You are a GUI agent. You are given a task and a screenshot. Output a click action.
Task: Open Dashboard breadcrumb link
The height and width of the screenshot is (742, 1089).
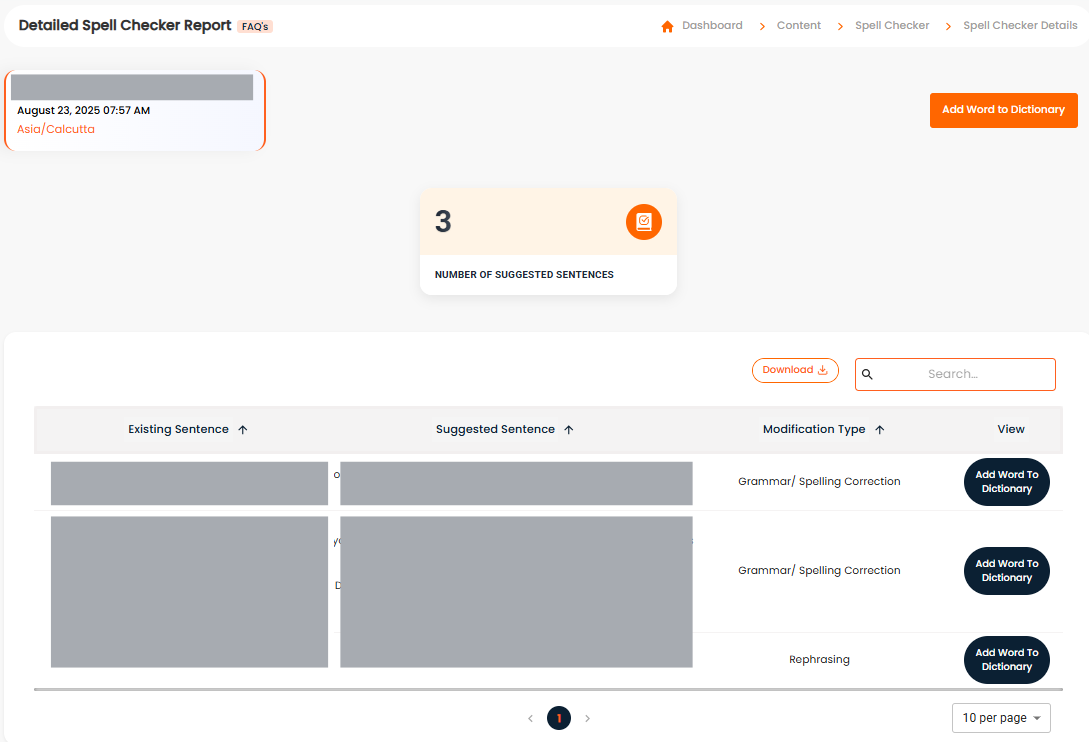[x=712, y=26]
